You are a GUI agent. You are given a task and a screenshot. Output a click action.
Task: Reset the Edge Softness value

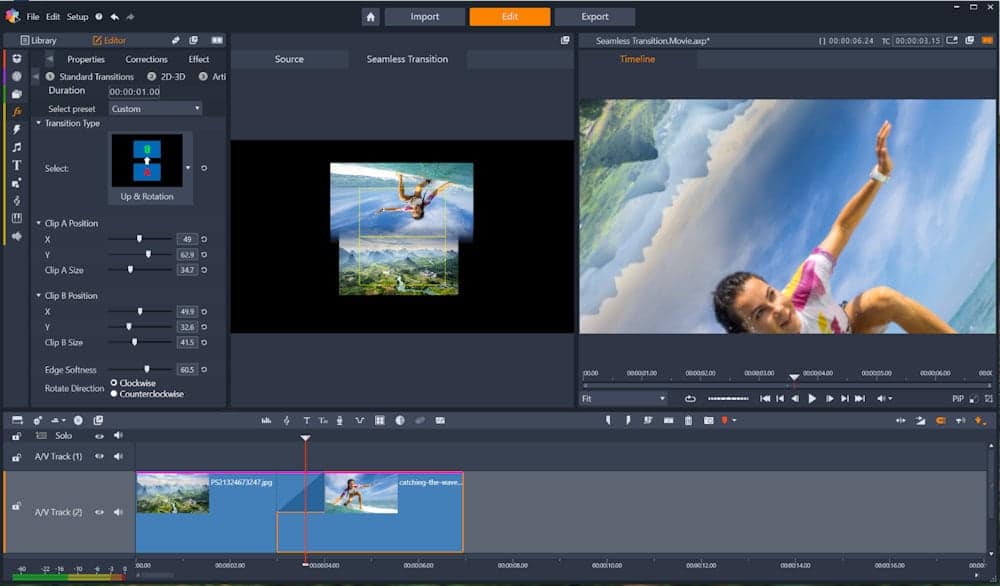(204, 370)
